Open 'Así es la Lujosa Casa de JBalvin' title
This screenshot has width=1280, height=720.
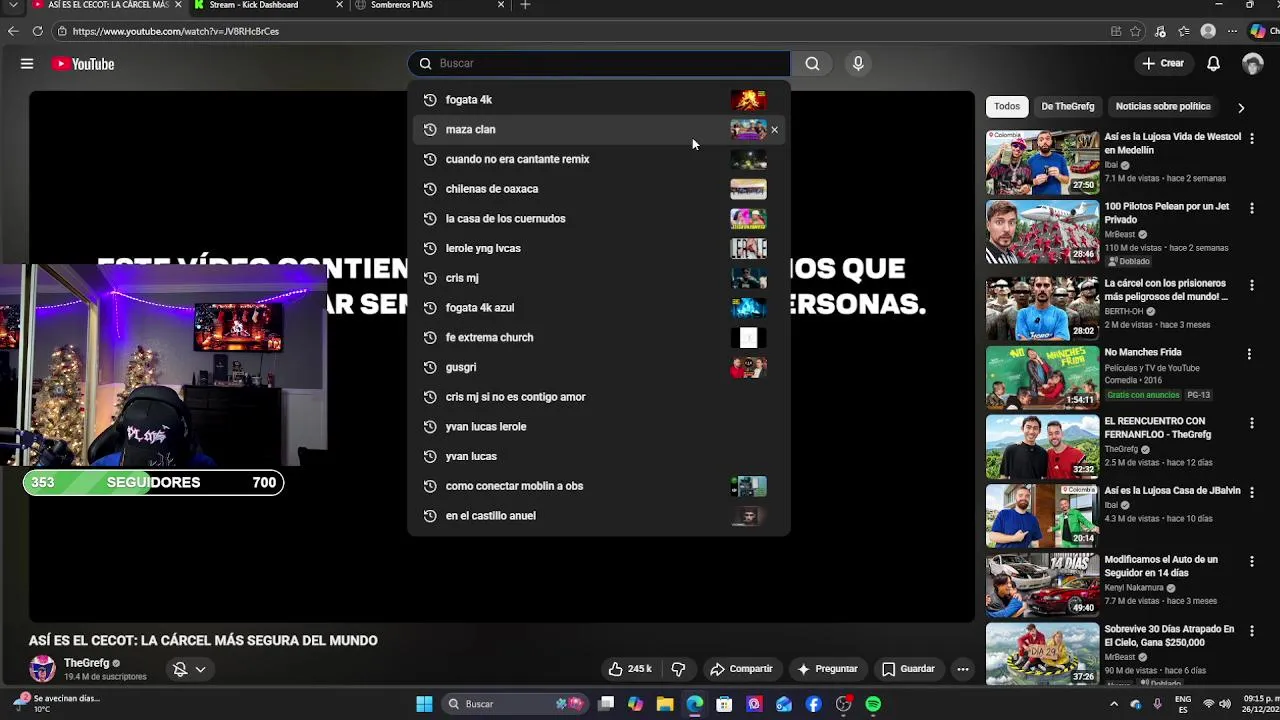(1172, 491)
